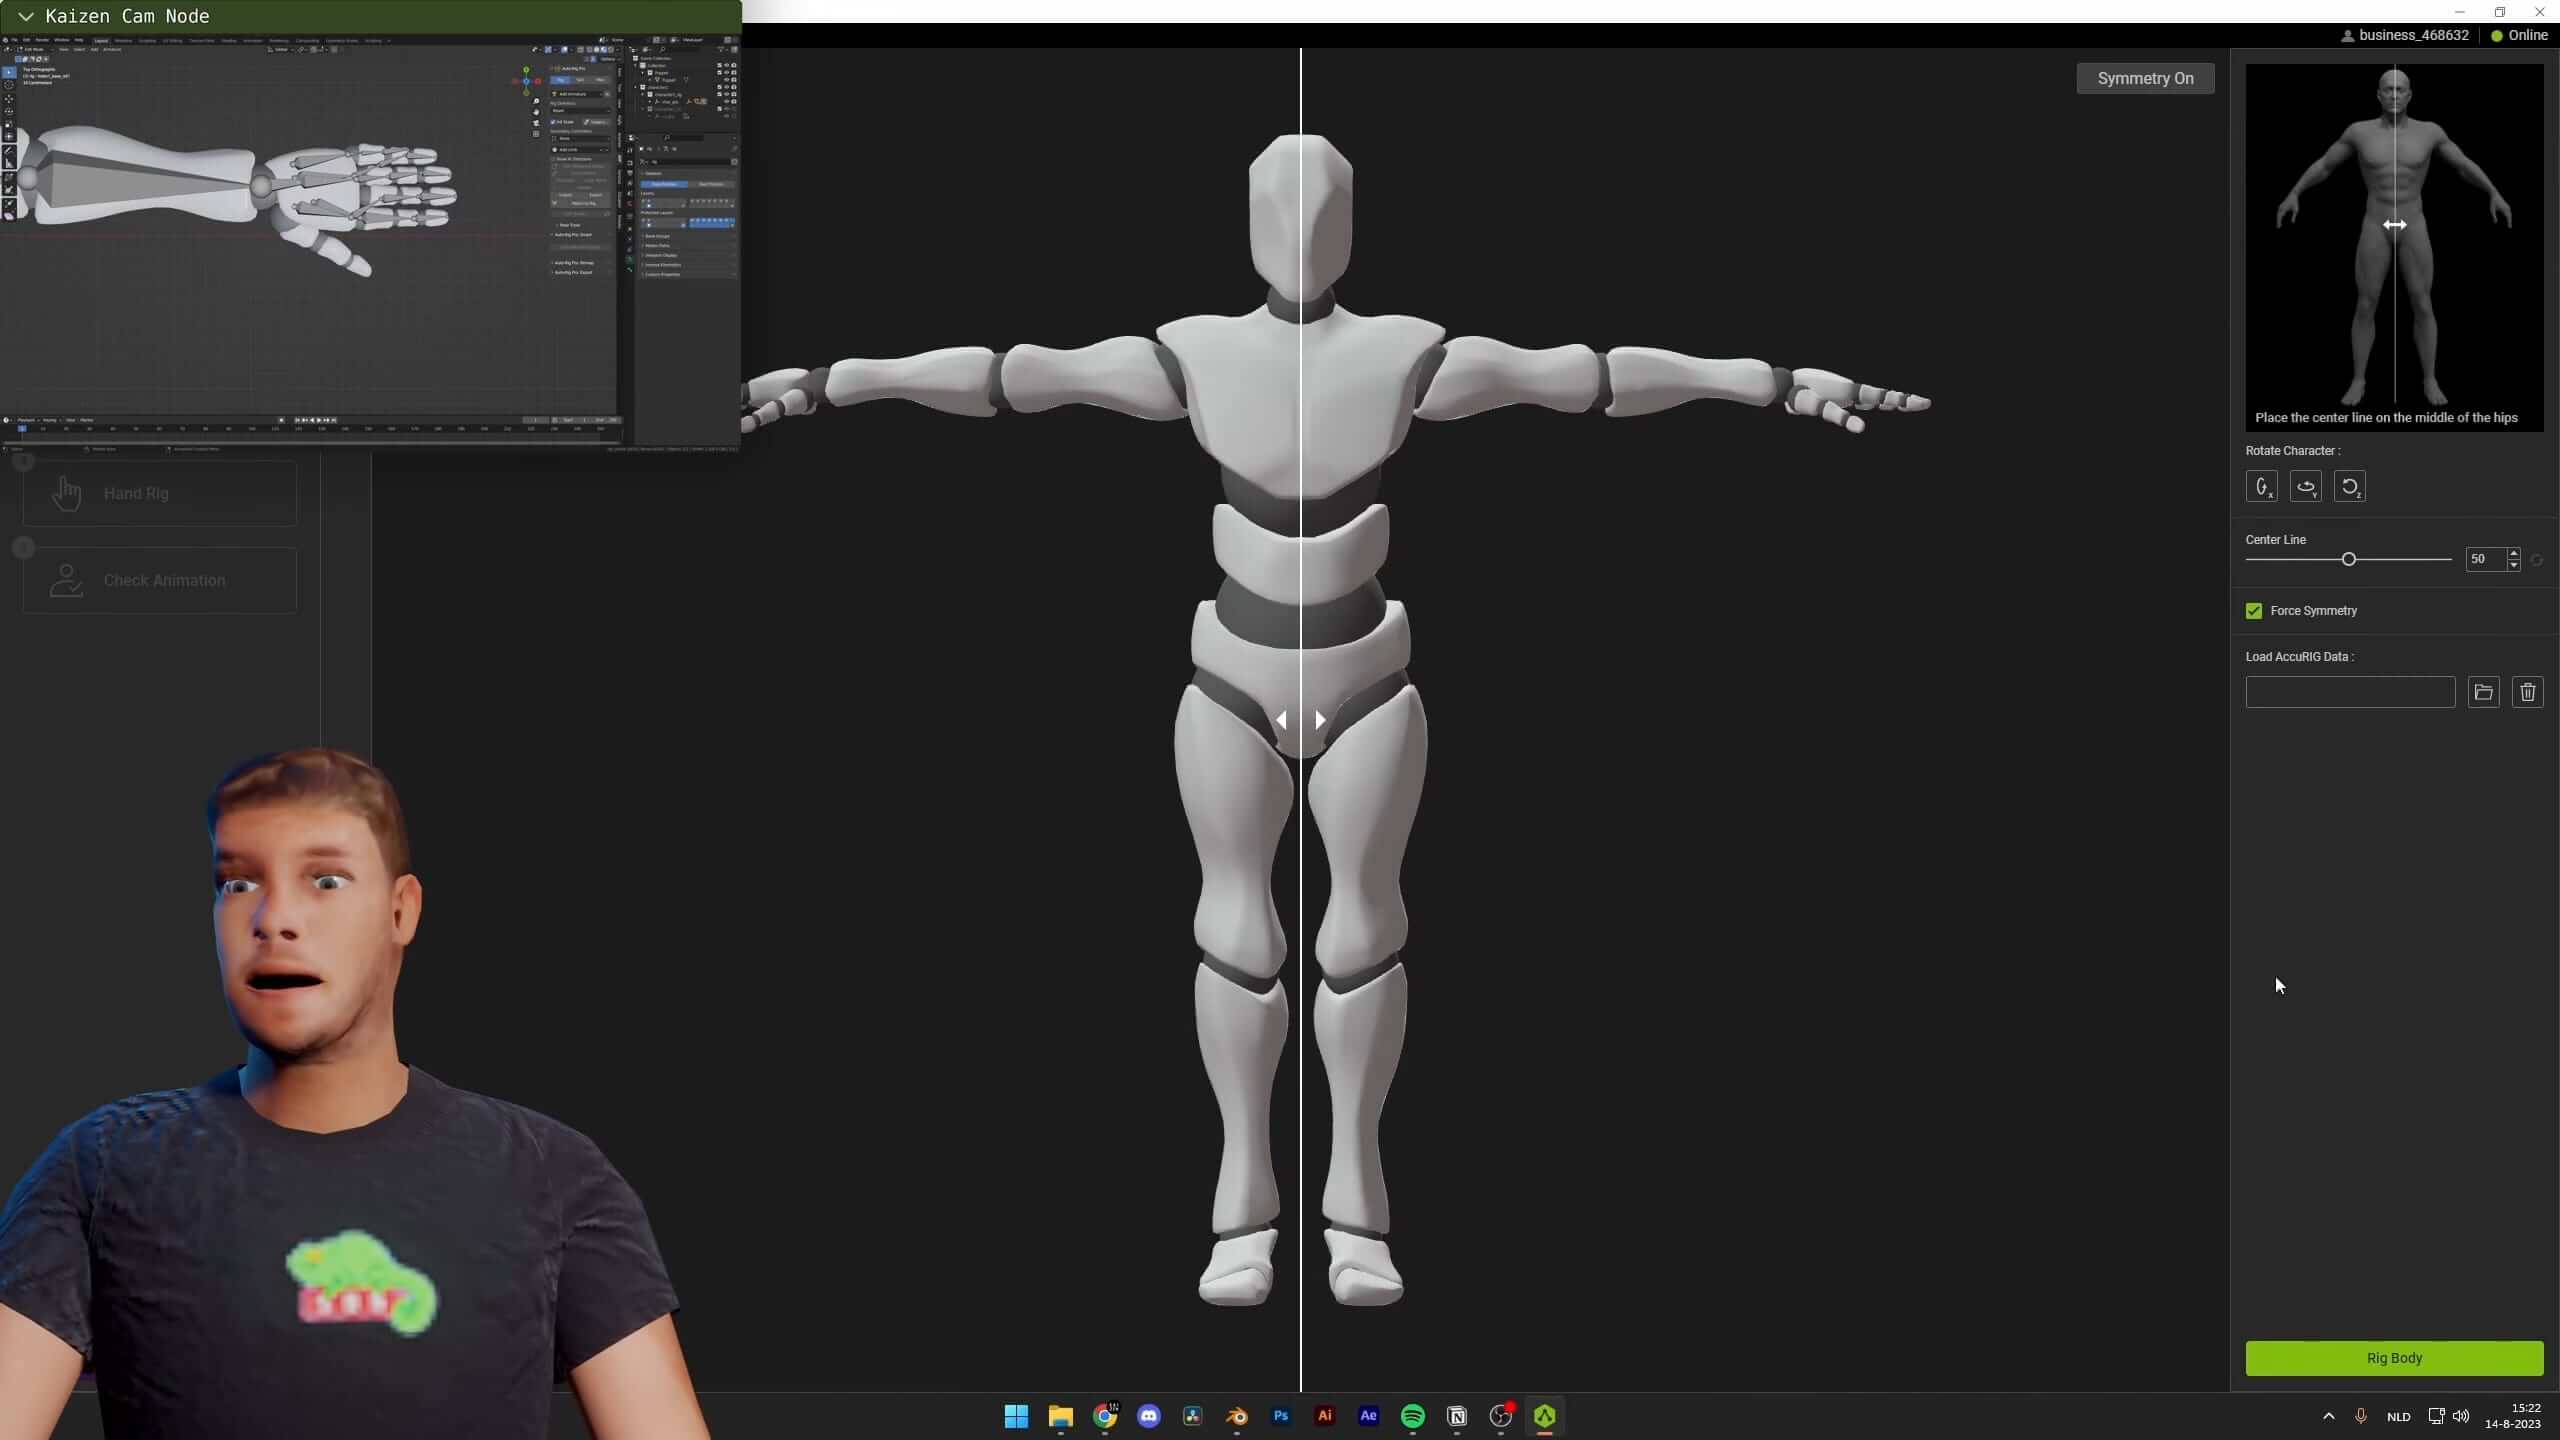Rotate the character on the X axis
The height and width of the screenshot is (1440, 2560).
2262,487
